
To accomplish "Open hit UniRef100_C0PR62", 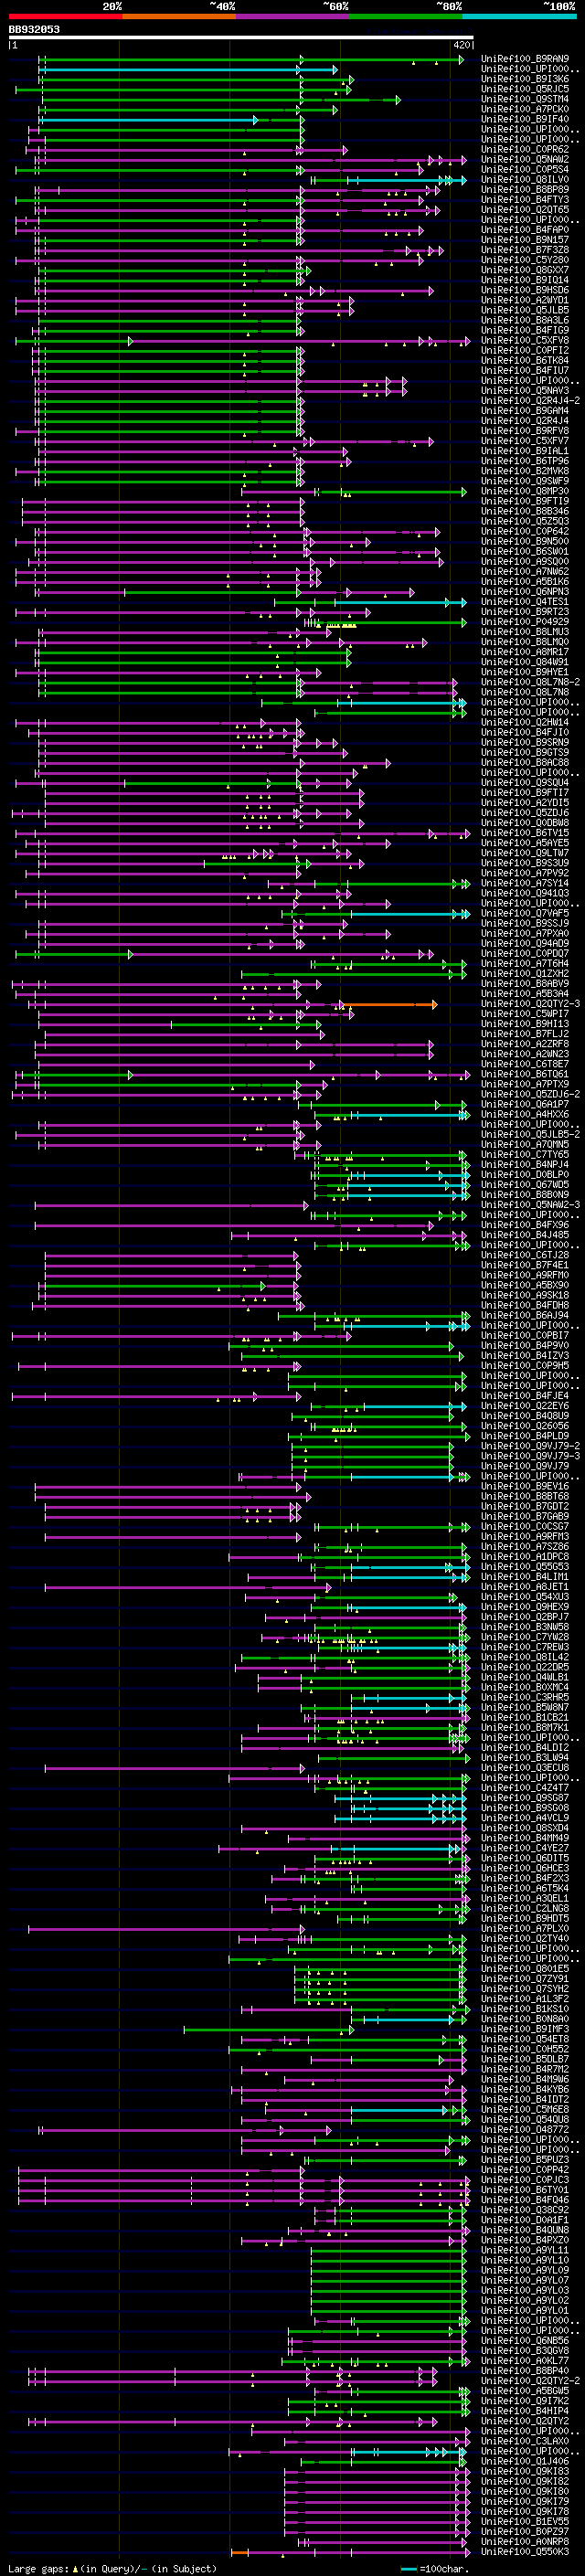I will click(524, 150).
